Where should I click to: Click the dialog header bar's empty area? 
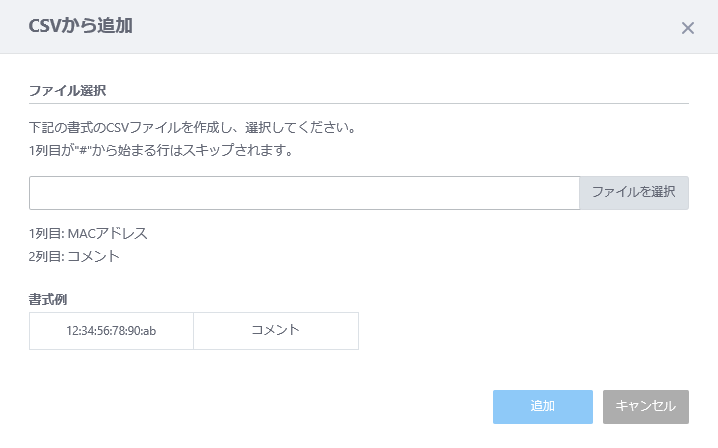pos(400,27)
